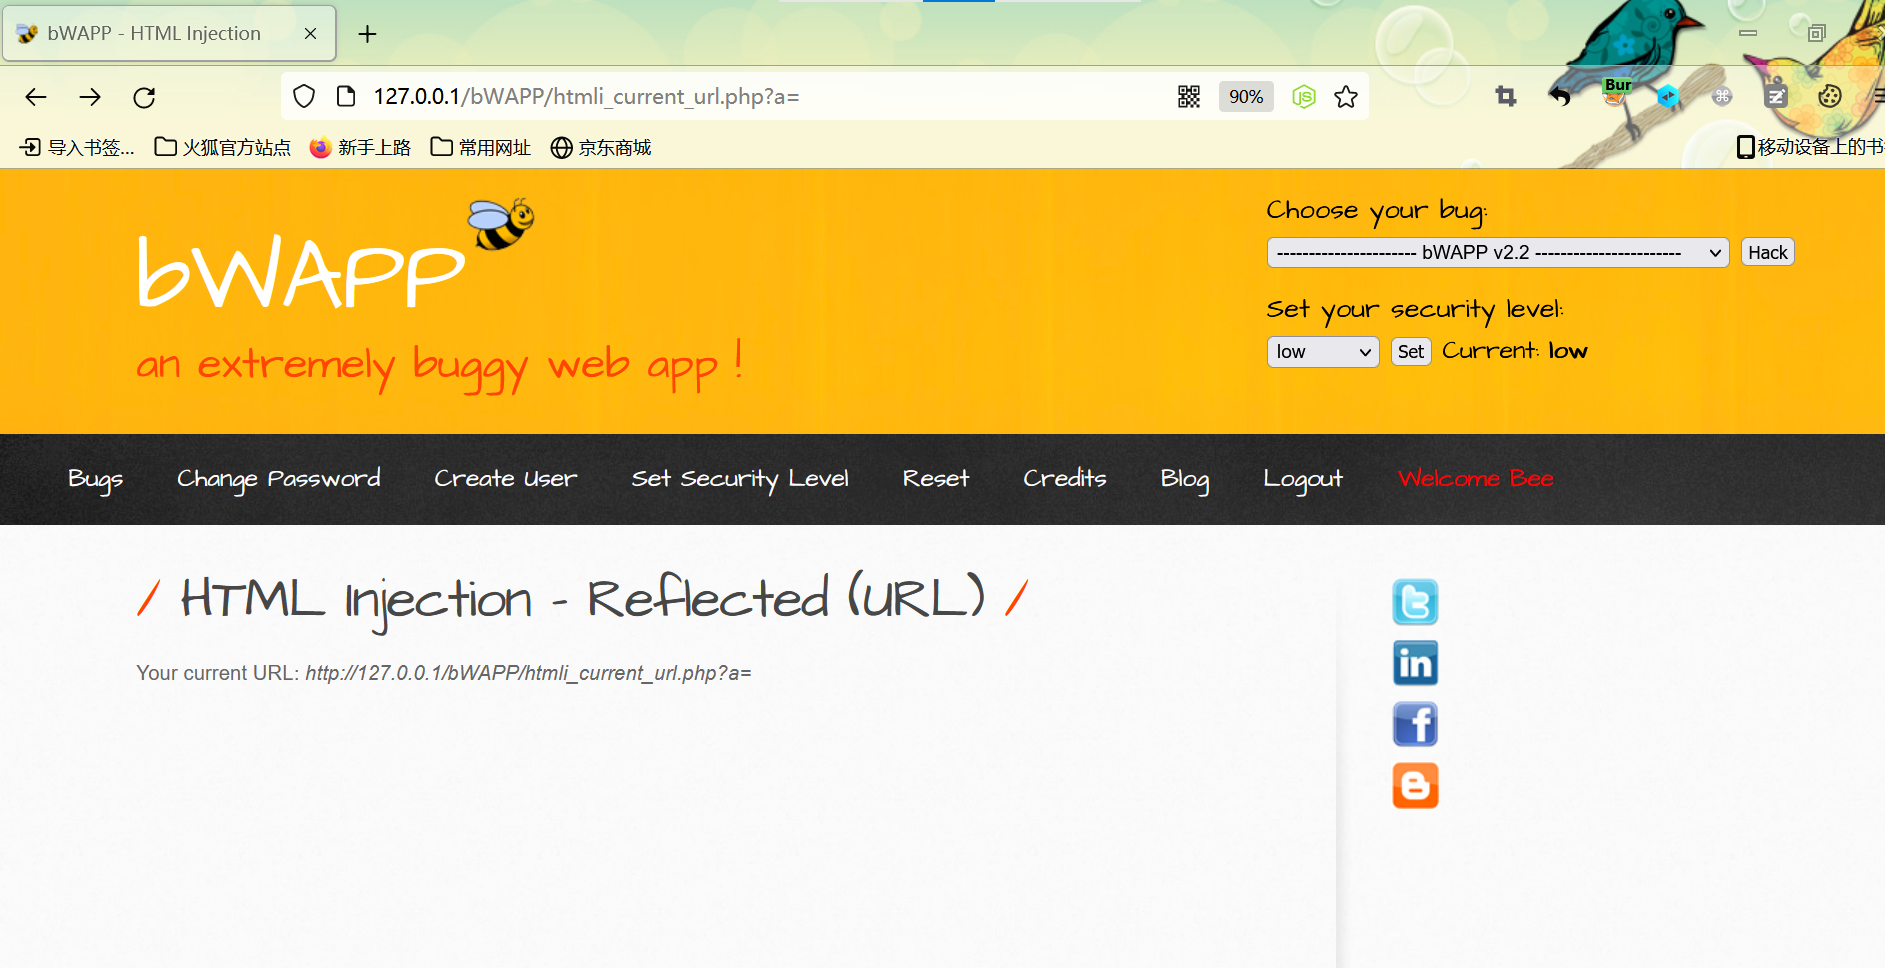Minimize the browser window
The height and width of the screenshot is (968, 1885).
(1748, 33)
